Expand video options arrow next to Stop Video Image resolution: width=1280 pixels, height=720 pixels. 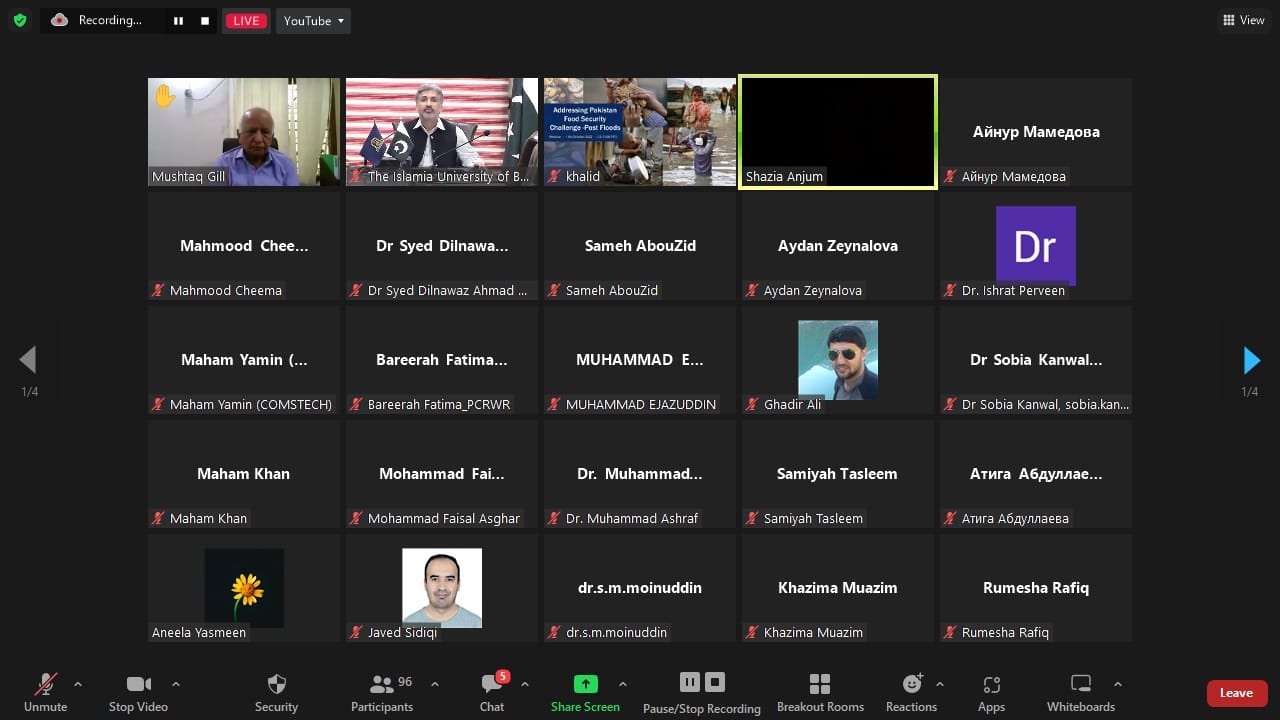(176, 685)
